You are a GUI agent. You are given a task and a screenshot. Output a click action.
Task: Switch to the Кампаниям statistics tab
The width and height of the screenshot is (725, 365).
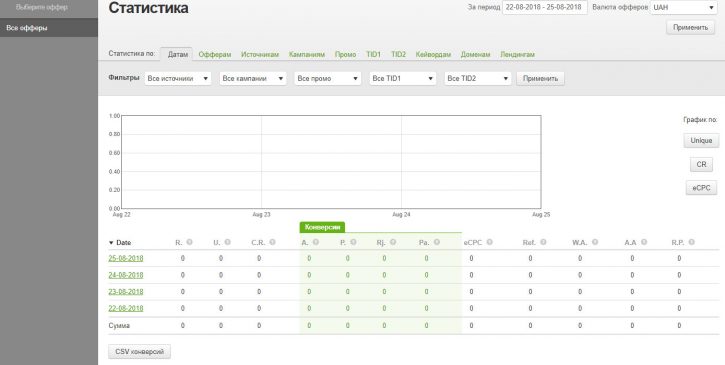click(307, 54)
